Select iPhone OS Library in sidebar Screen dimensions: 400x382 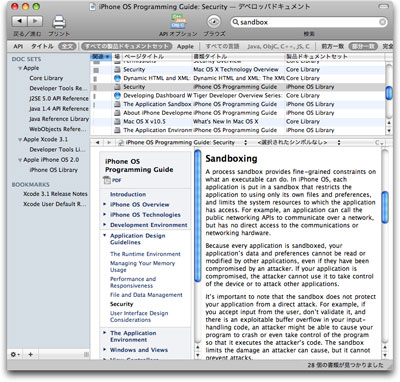[x=53, y=170]
